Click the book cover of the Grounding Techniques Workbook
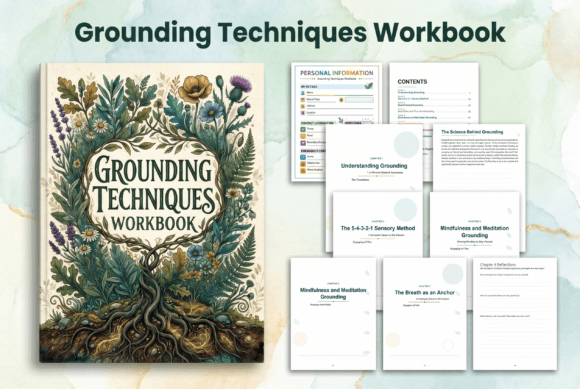The height and width of the screenshot is (389, 580). [152, 213]
